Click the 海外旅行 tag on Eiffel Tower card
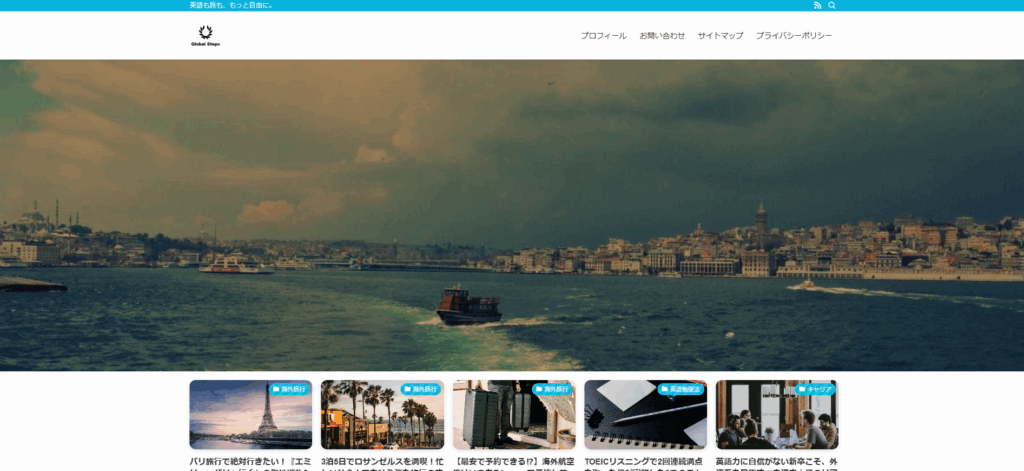 point(290,389)
